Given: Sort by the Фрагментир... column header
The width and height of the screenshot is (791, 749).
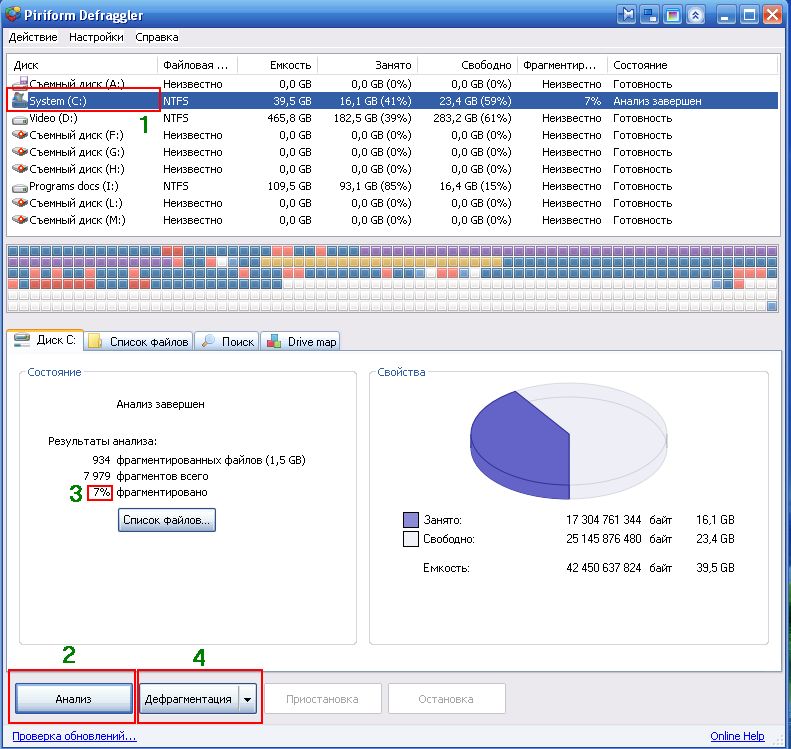Looking at the screenshot, I should pos(562,65).
